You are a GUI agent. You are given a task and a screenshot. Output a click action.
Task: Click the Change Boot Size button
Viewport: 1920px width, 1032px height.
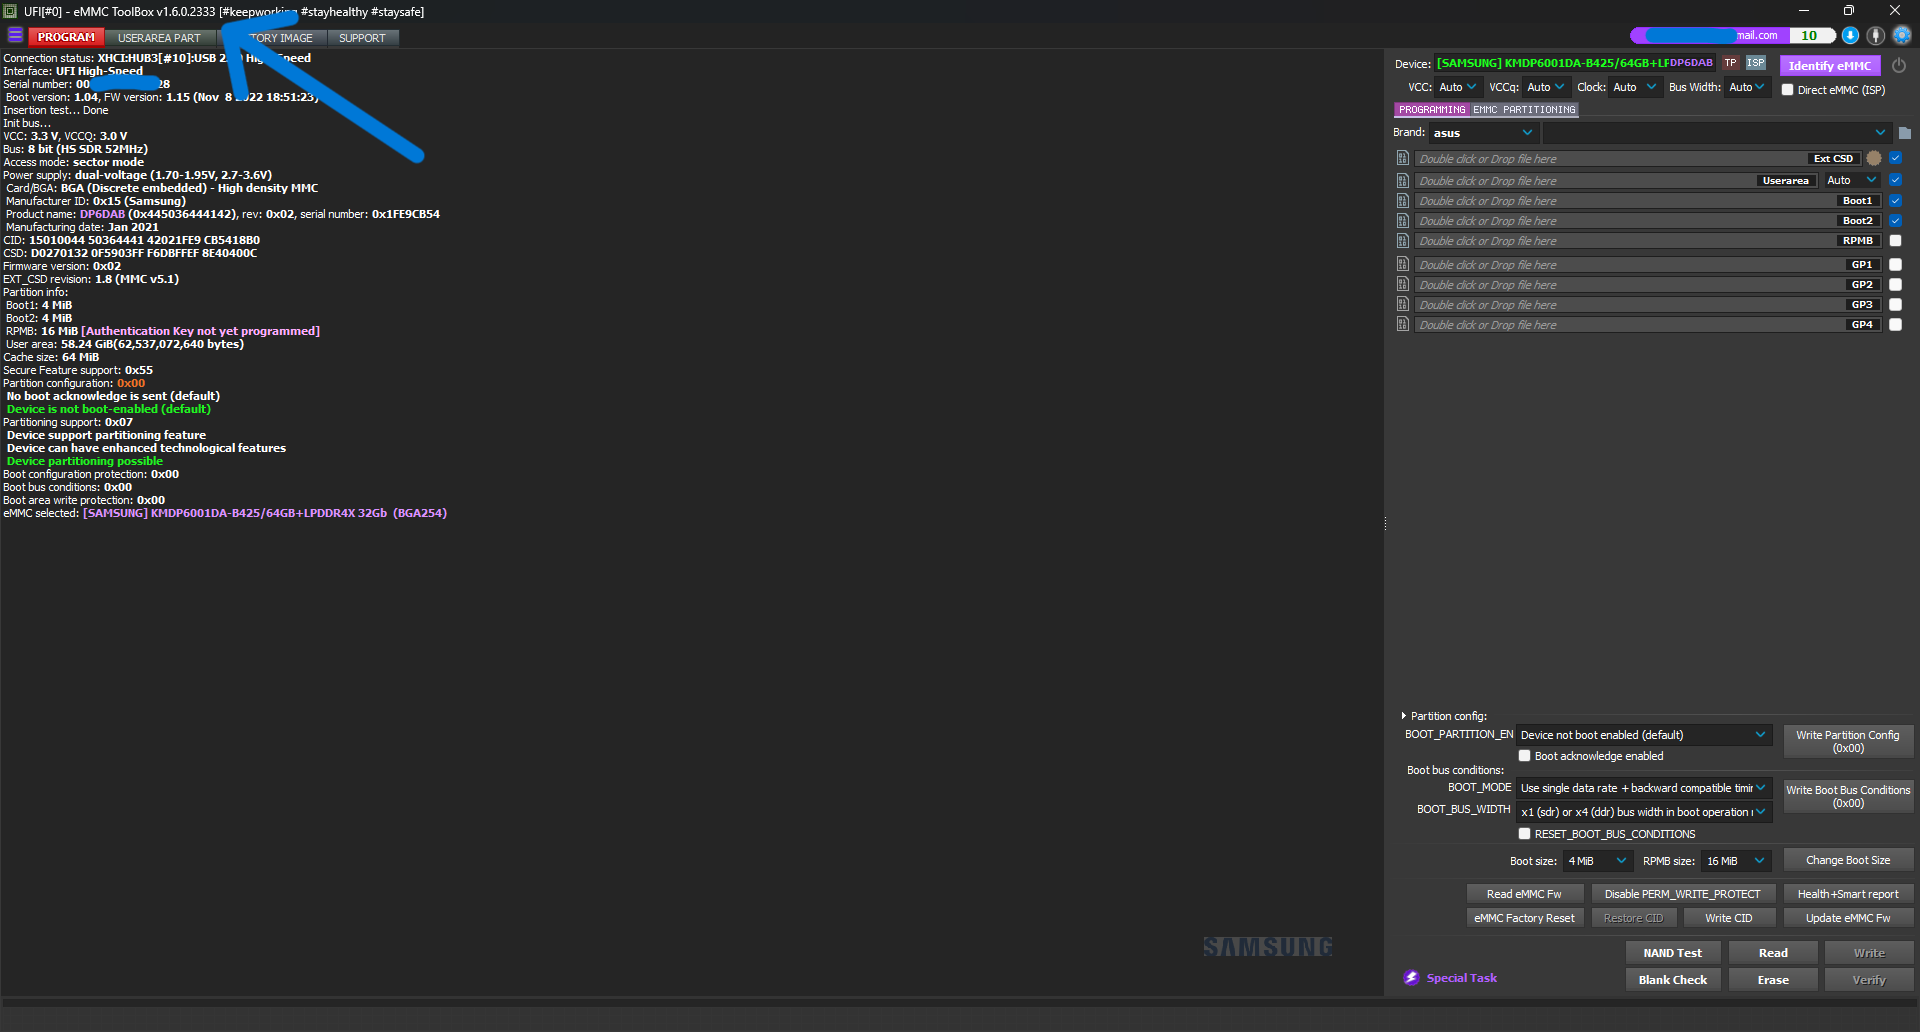pyautogui.click(x=1847, y=860)
